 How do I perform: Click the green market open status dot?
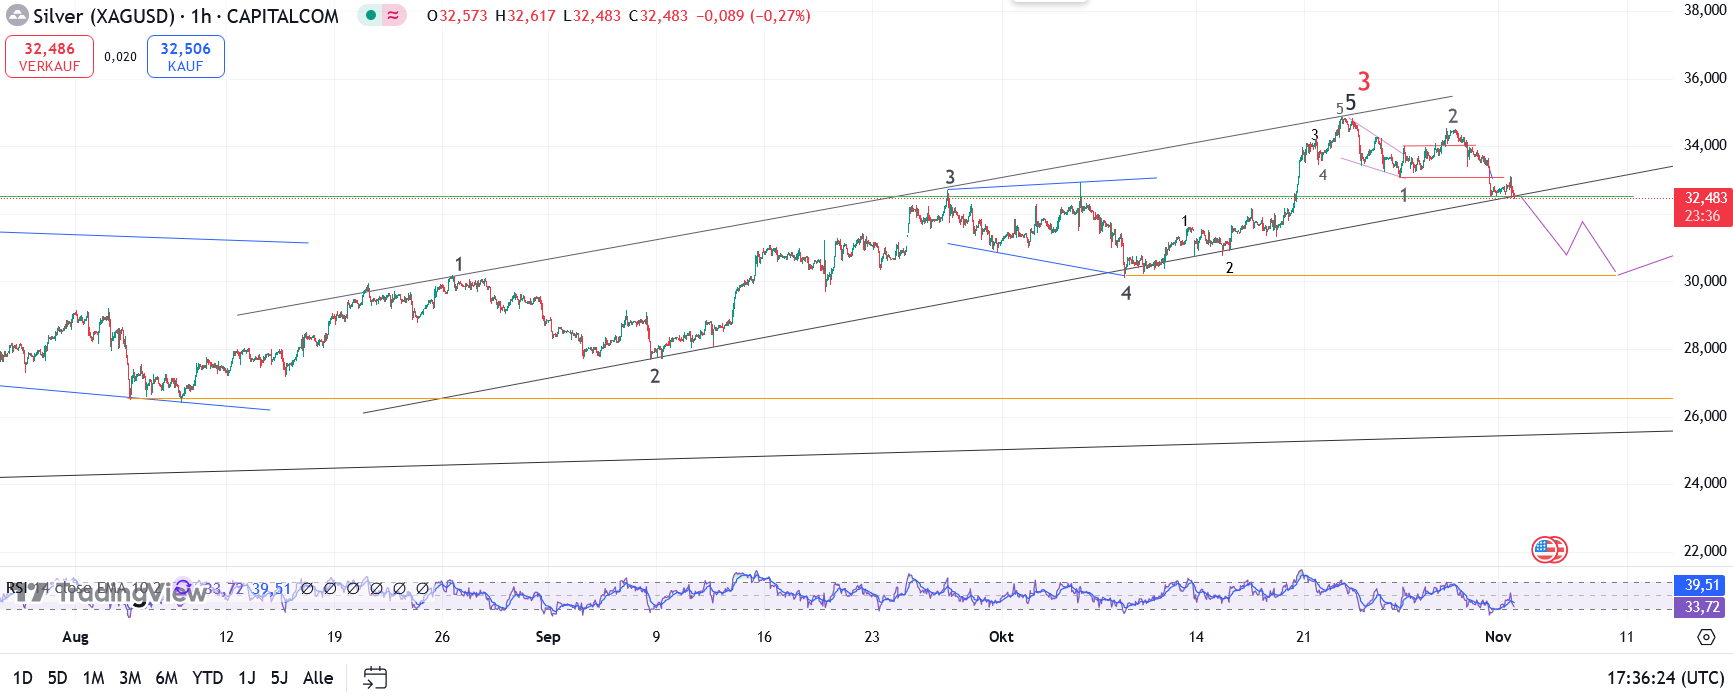[x=371, y=16]
